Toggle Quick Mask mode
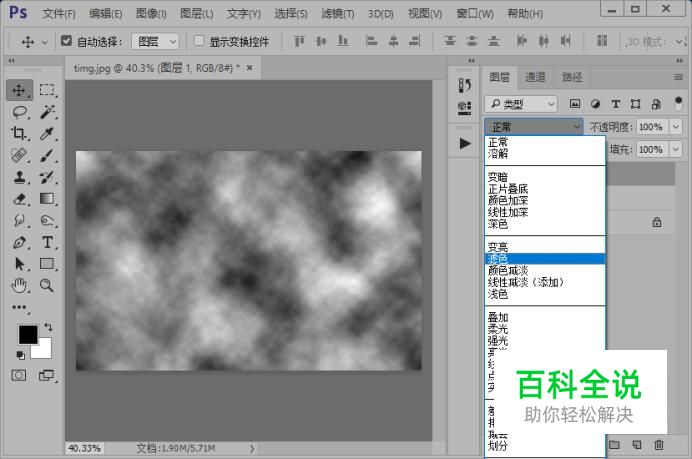The image size is (692, 459). (19, 376)
